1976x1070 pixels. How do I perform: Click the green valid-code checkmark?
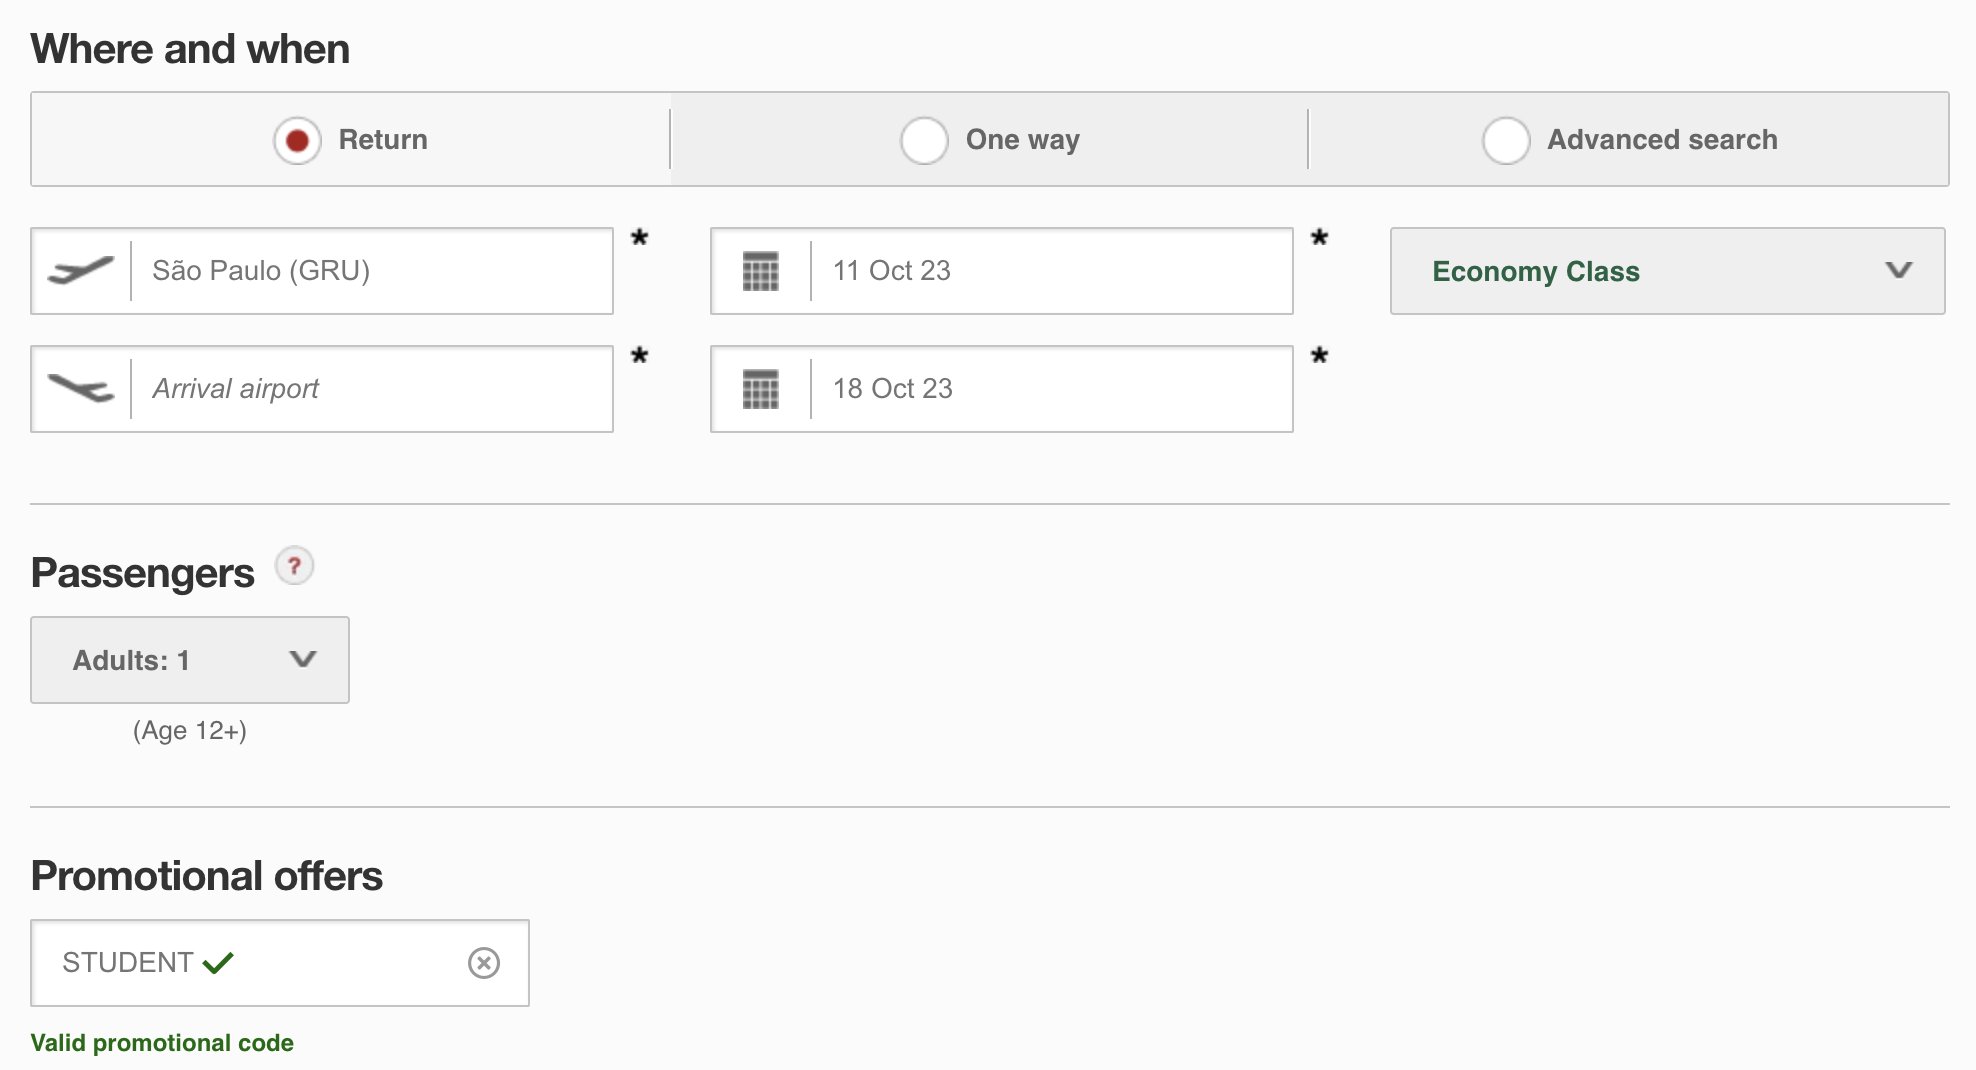point(218,963)
